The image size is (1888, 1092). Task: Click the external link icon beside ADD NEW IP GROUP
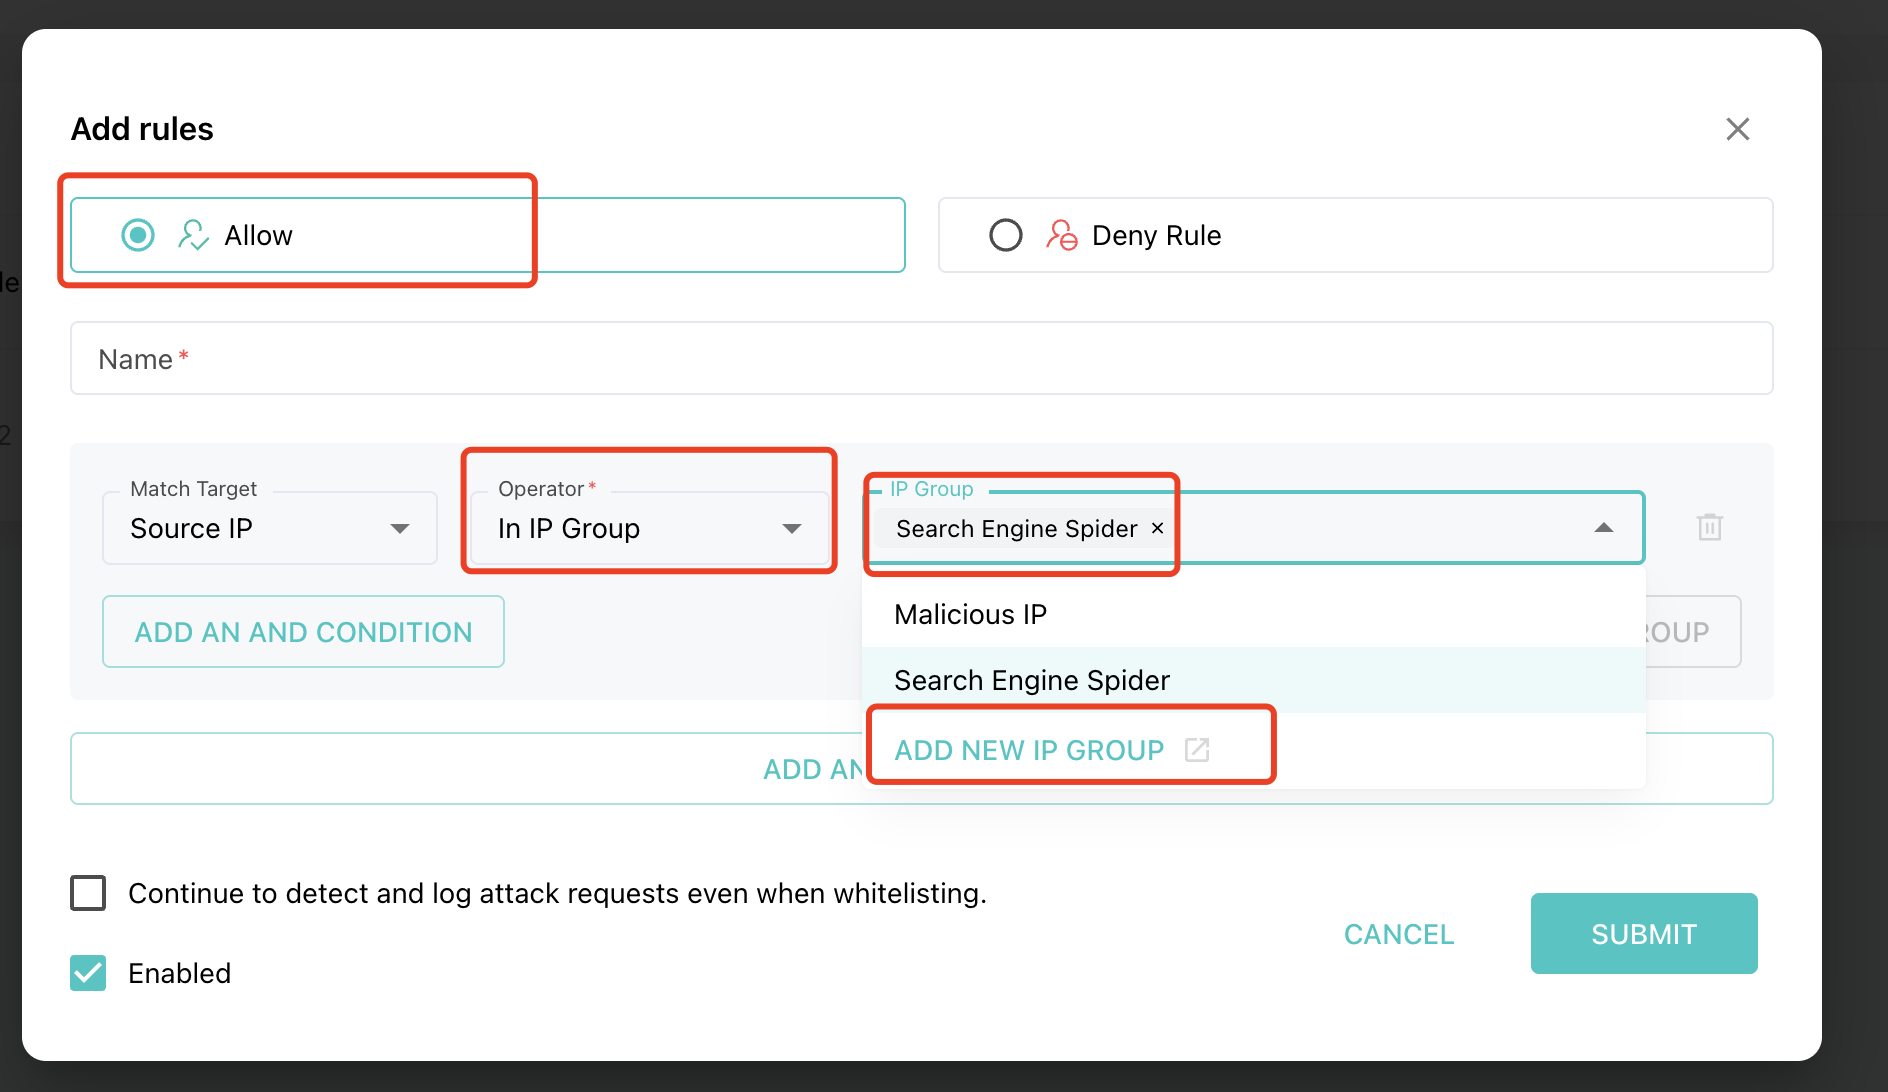tap(1197, 750)
